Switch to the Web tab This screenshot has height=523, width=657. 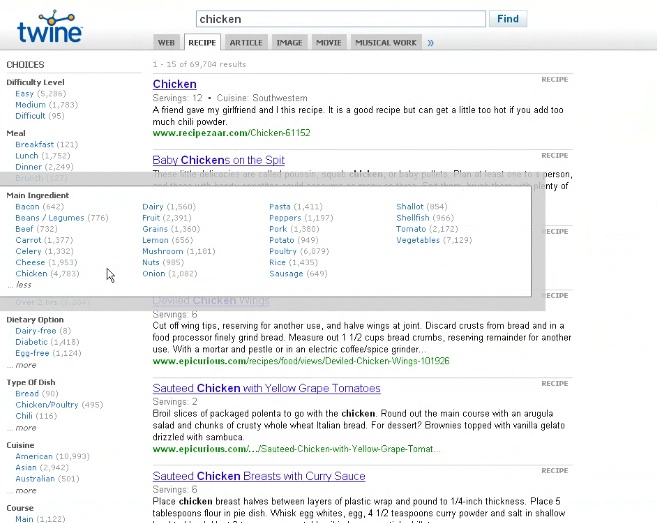coord(166,43)
